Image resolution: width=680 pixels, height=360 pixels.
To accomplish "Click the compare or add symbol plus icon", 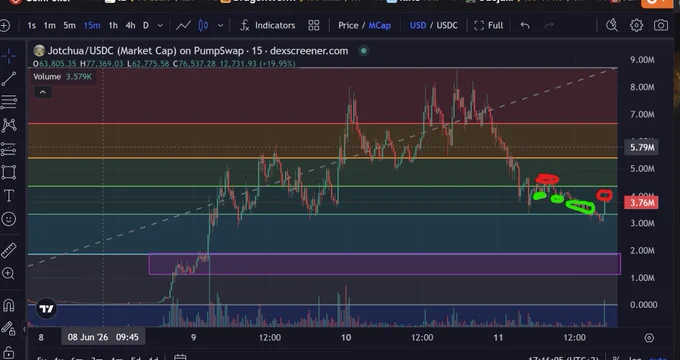I will click(4, 26).
